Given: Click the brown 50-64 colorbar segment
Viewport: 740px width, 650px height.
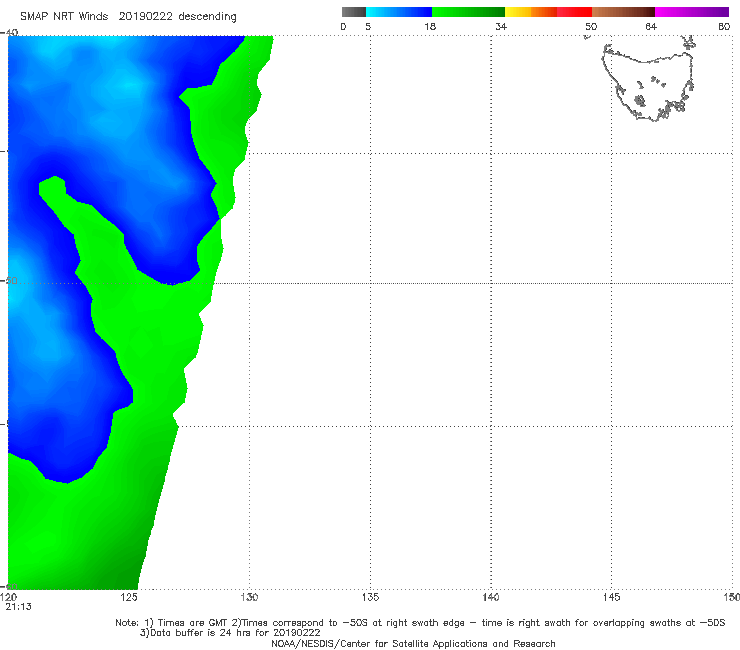Looking at the screenshot, I should click(623, 12).
